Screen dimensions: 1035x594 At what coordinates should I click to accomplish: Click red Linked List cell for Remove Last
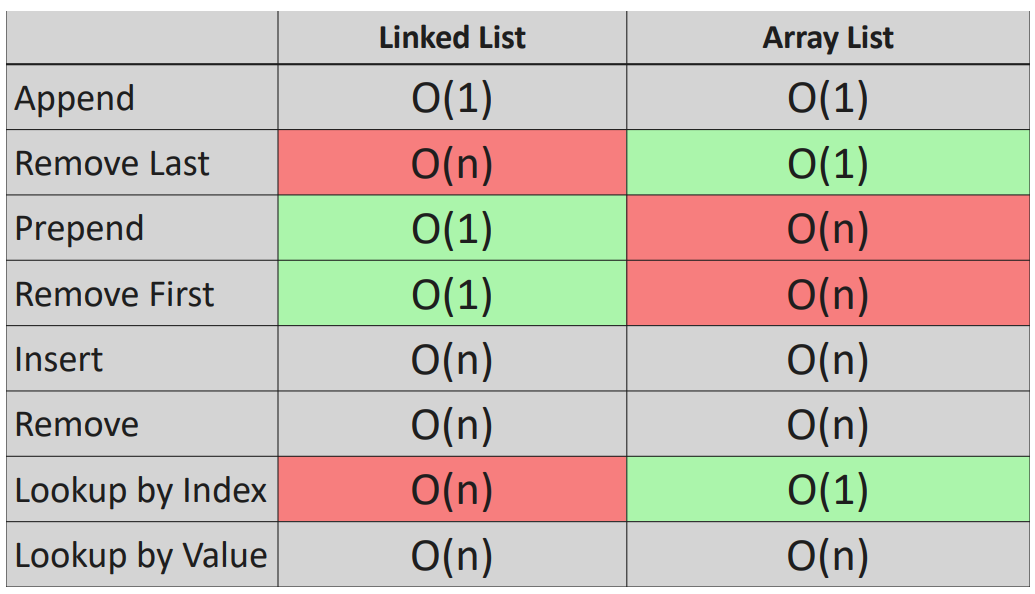pos(452,164)
